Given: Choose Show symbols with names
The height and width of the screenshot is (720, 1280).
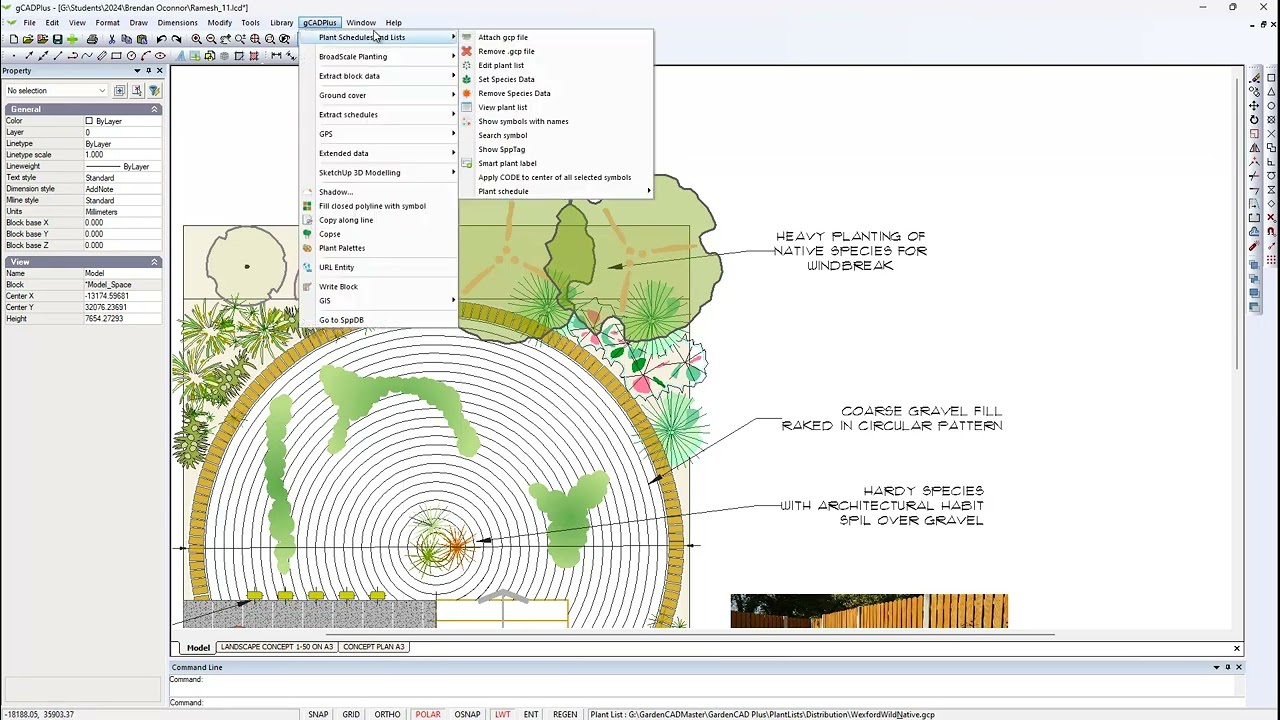Looking at the screenshot, I should click(x=523, y=121).
